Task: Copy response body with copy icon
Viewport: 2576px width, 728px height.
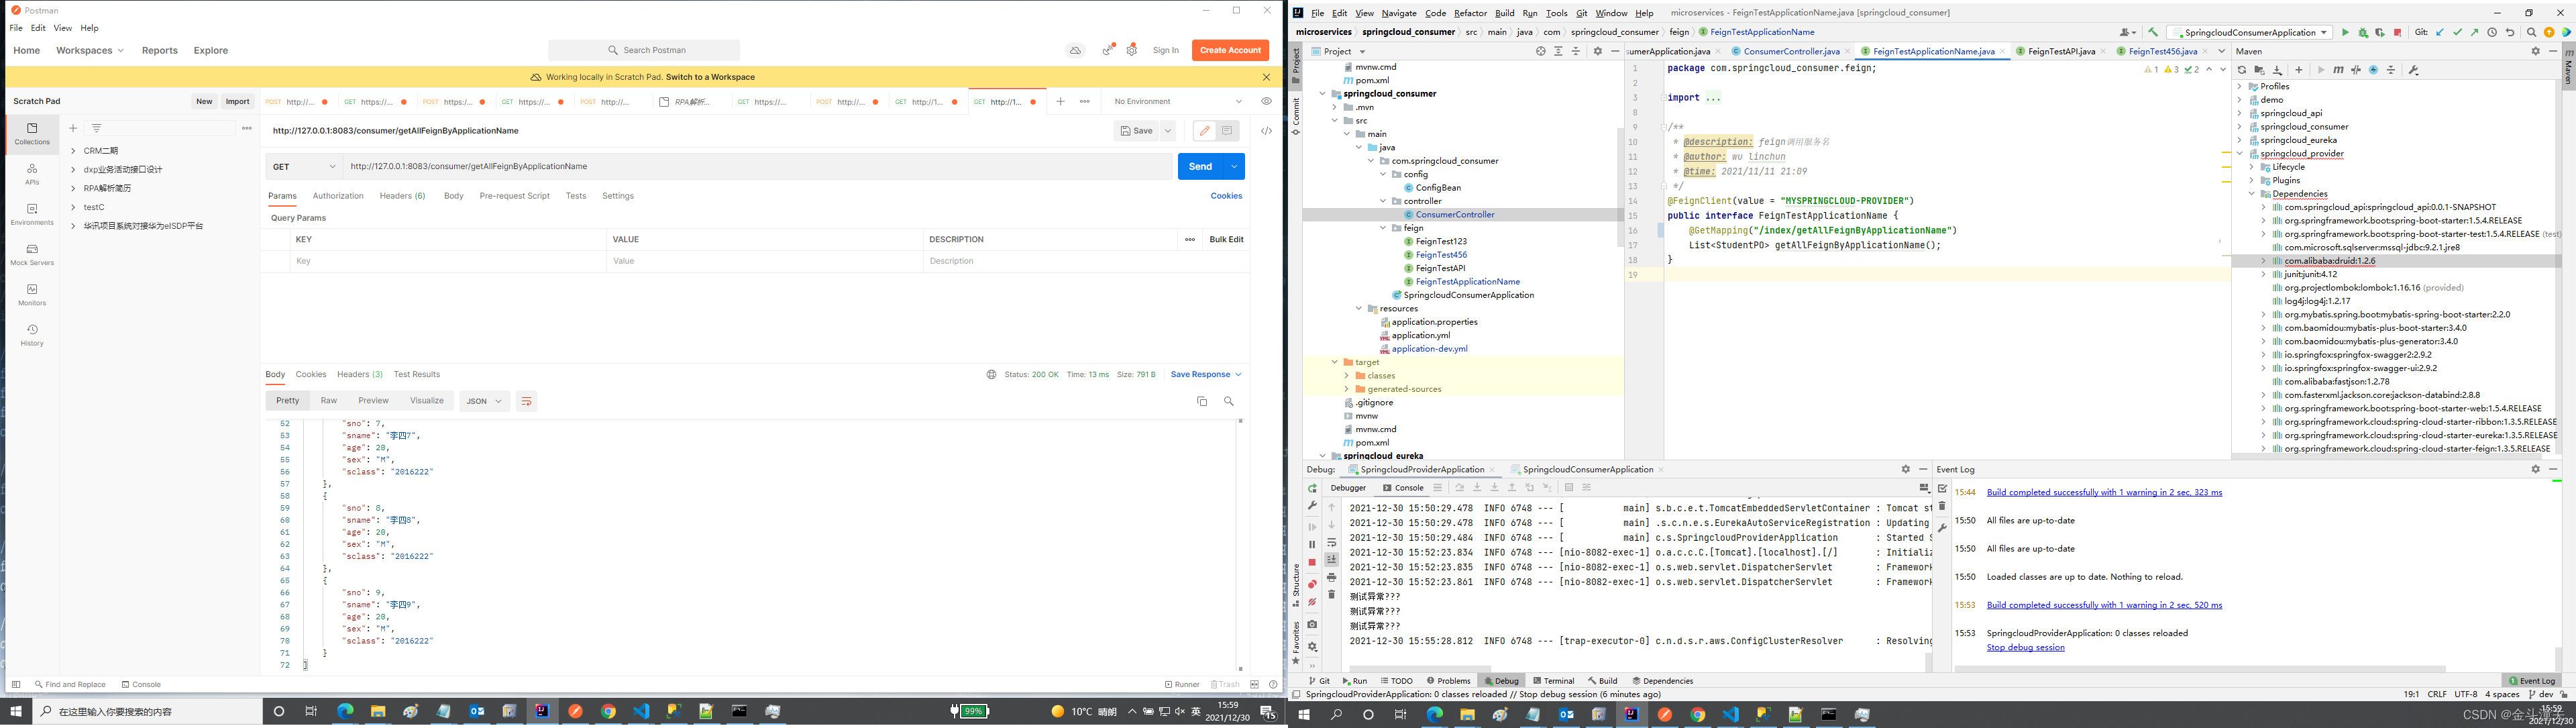Action: [1202, 401]
